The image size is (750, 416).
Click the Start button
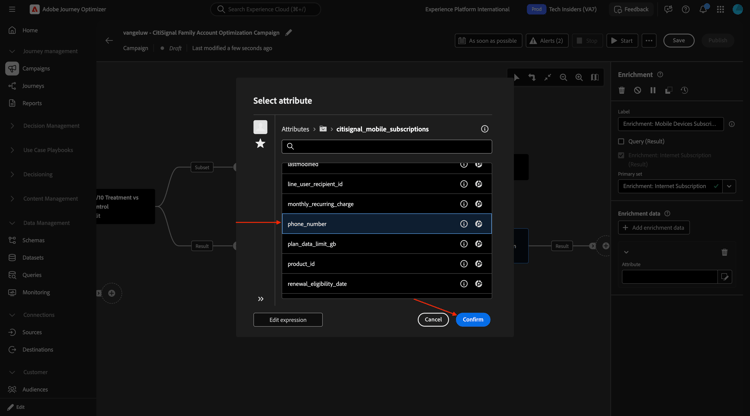622,41
